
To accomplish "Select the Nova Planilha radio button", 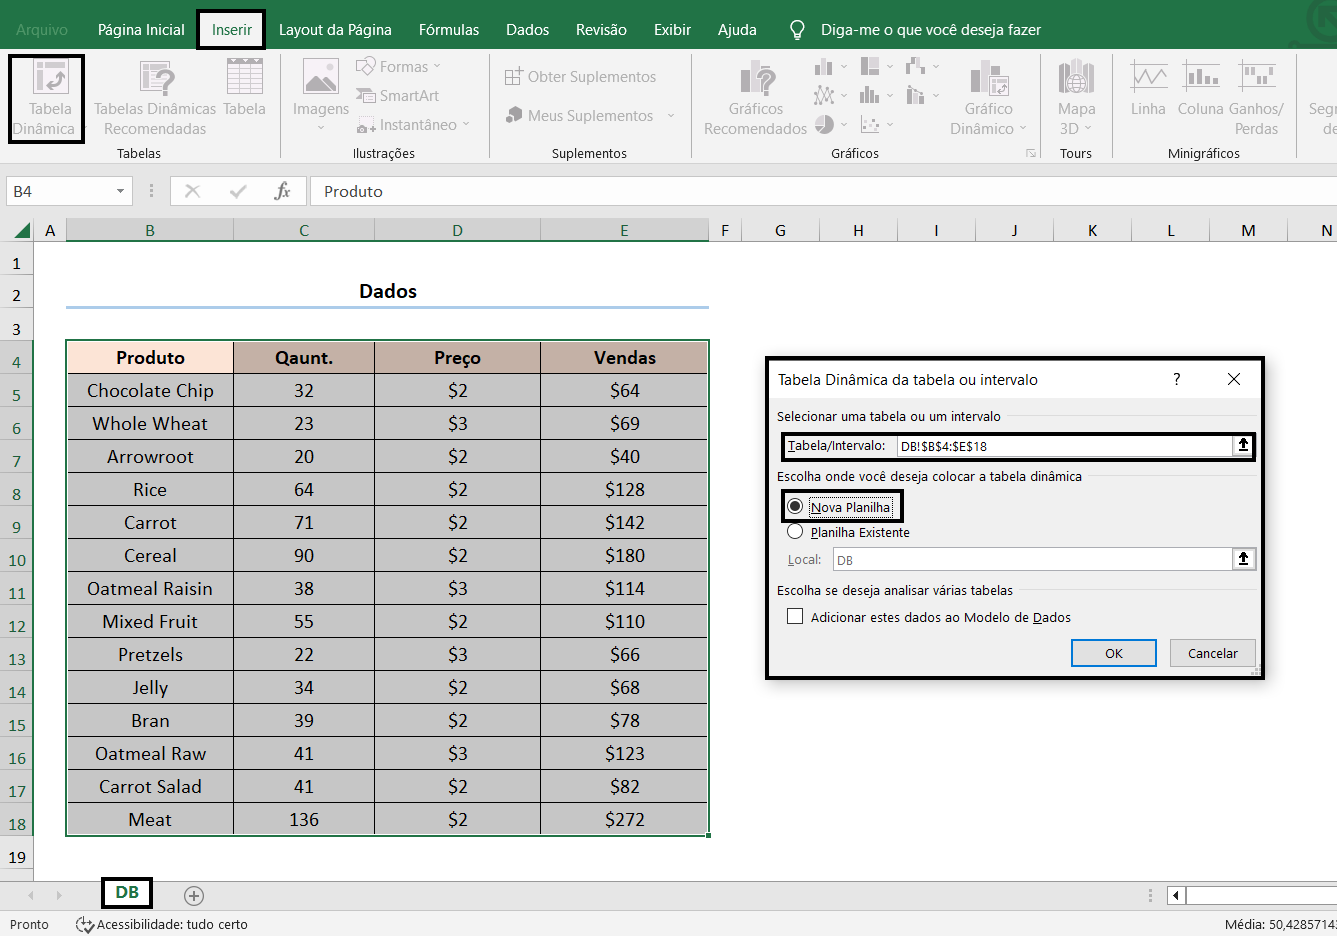I will pos(795,505).
